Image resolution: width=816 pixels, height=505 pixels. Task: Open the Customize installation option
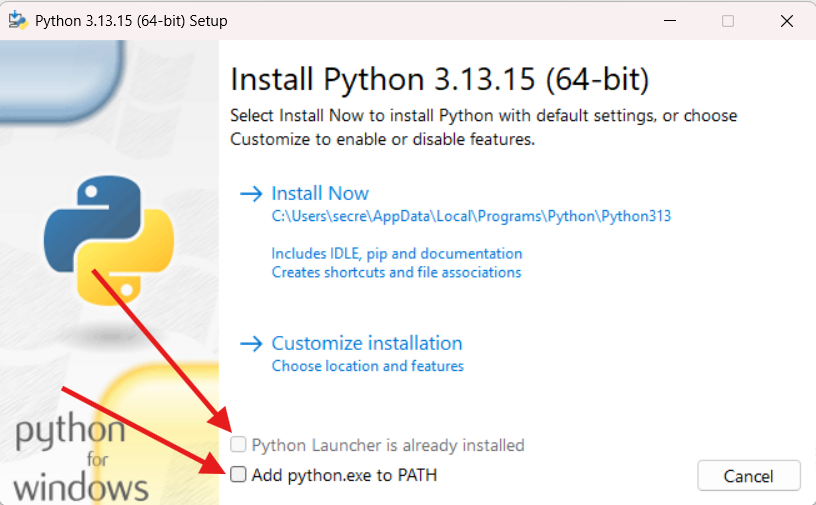coord(367,344)
